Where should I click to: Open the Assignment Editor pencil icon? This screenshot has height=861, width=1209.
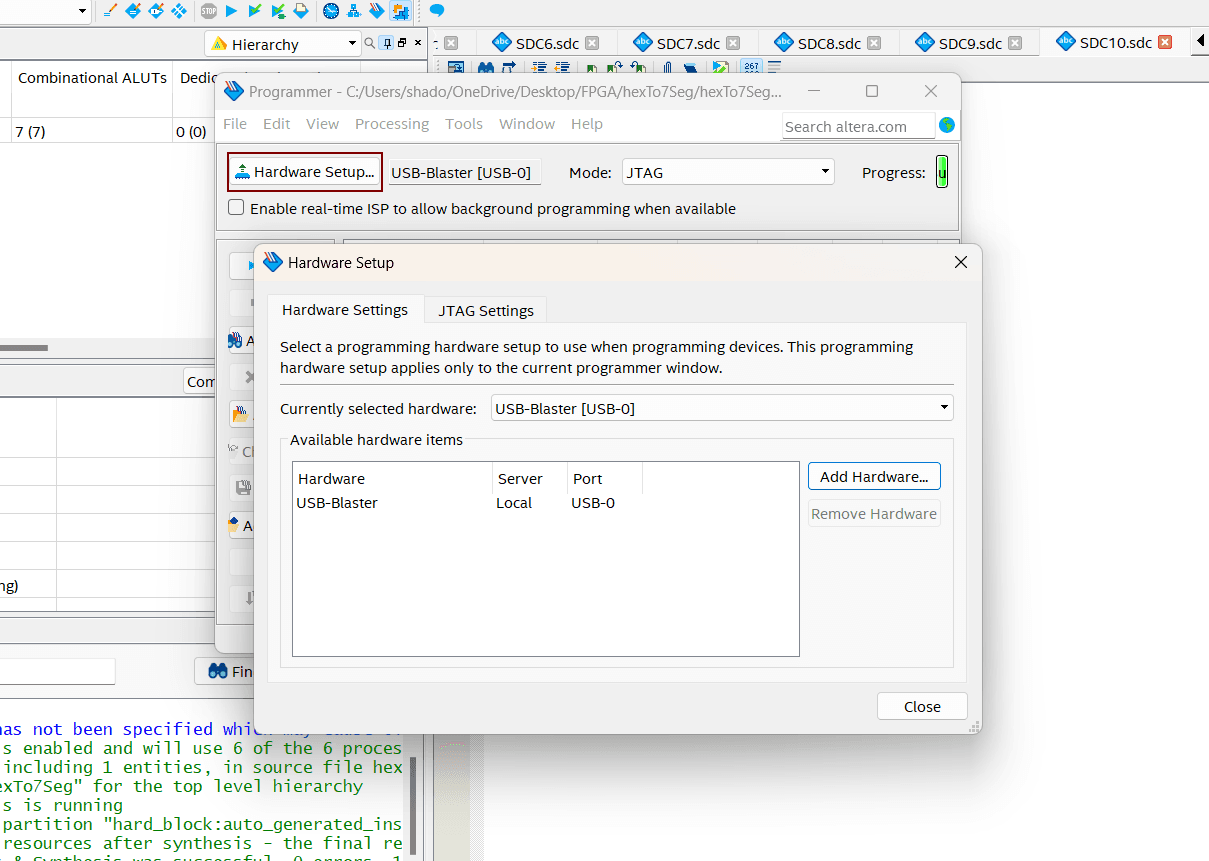pyautogui.click(x=111, y=11)
